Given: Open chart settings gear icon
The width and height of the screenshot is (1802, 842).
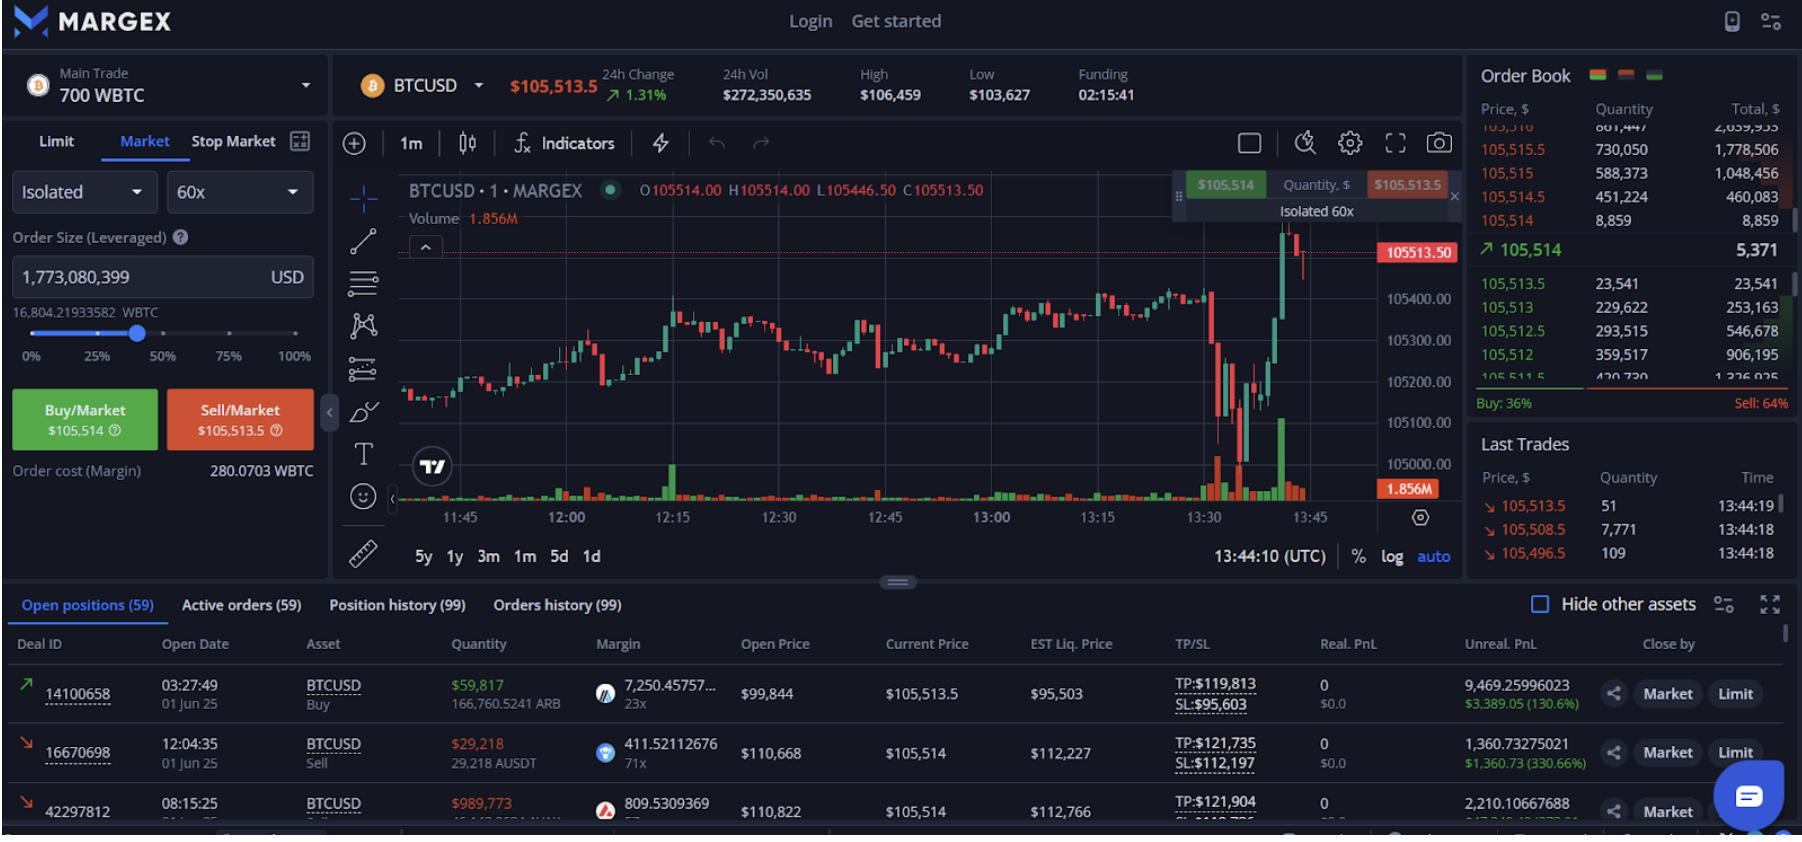Looking at the screenshot, I should [1350, 143].
